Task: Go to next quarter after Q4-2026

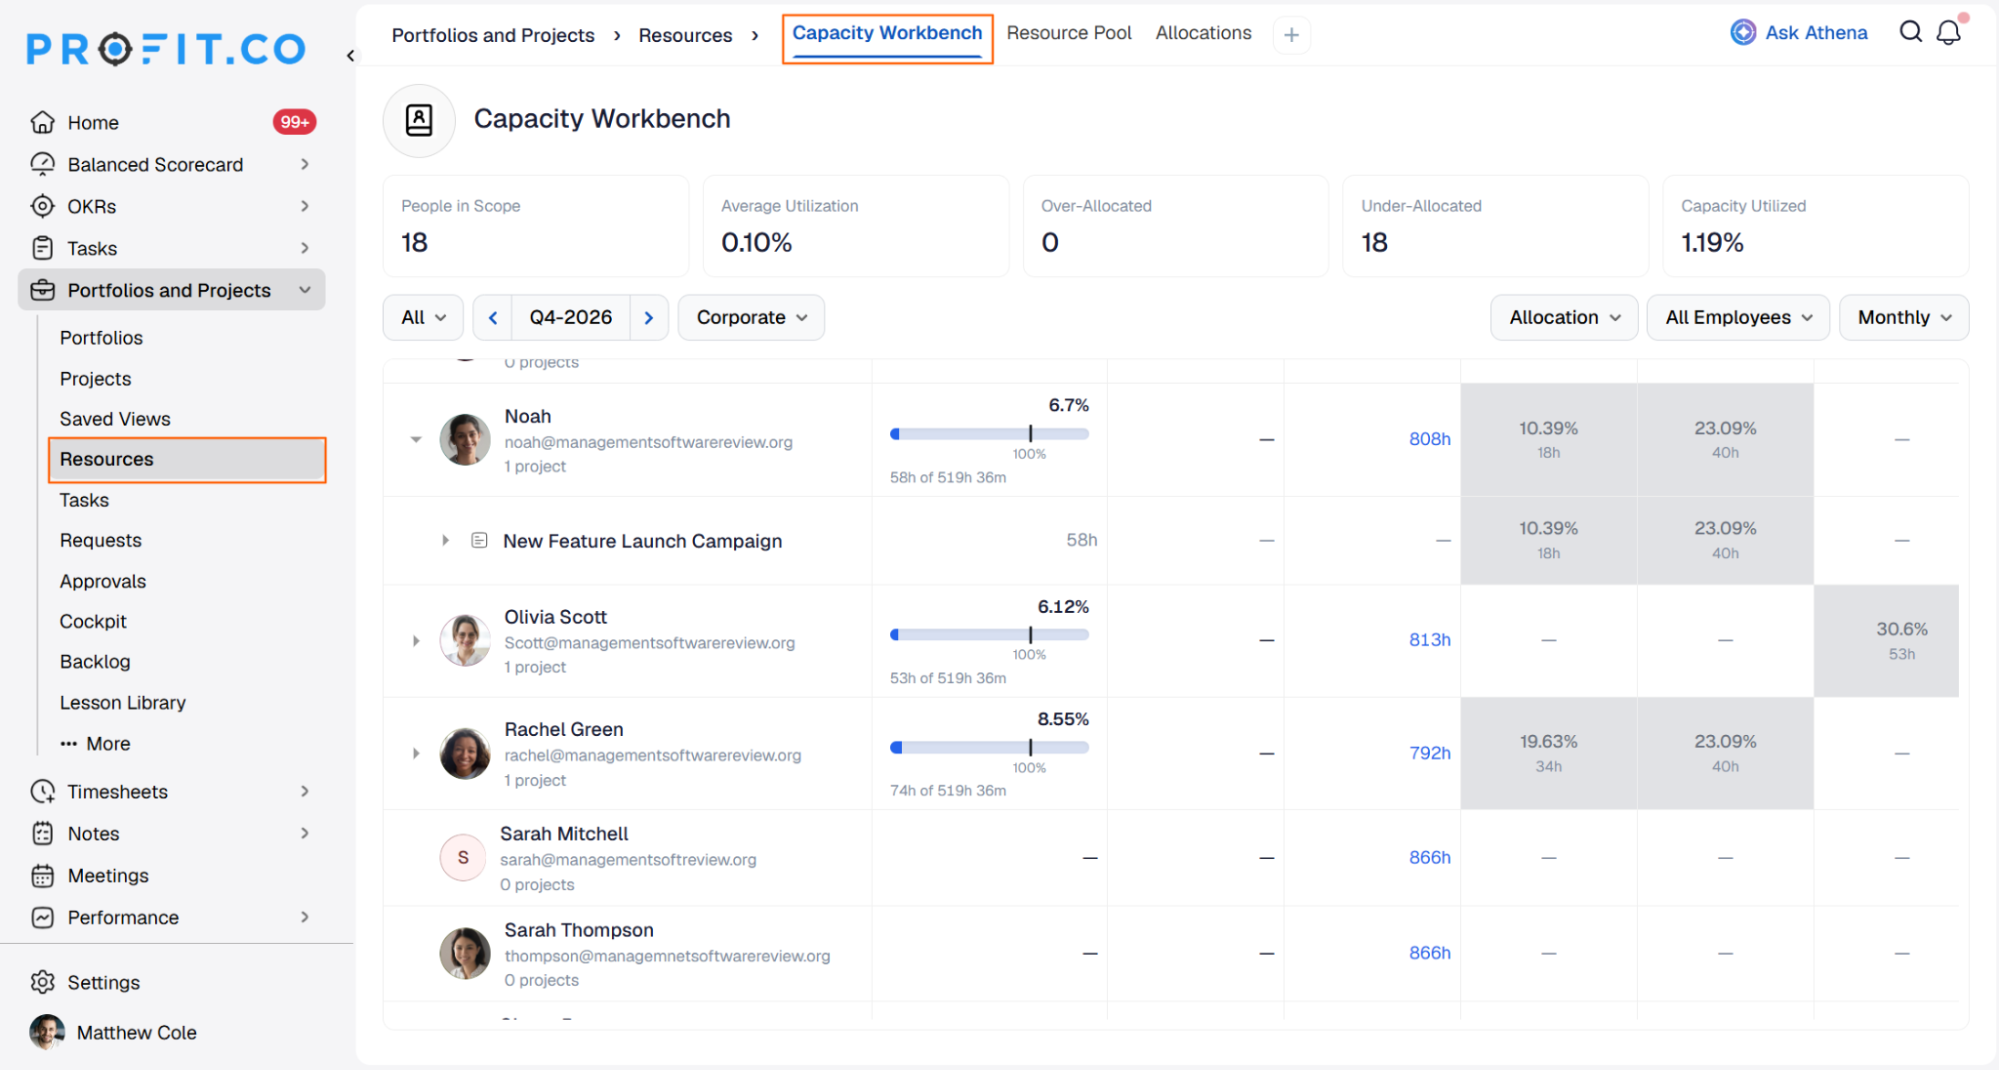Action: click(x=649, y=317)
